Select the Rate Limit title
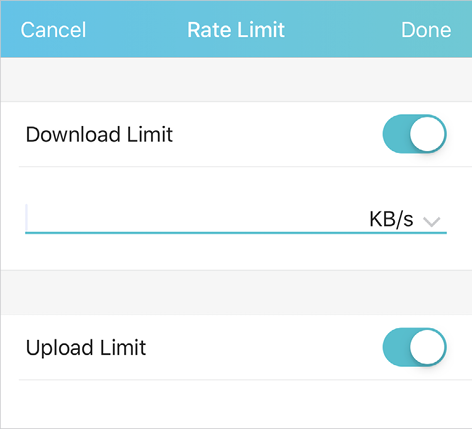The height and width of the screenshot is (429, 472). coord(236,30)
